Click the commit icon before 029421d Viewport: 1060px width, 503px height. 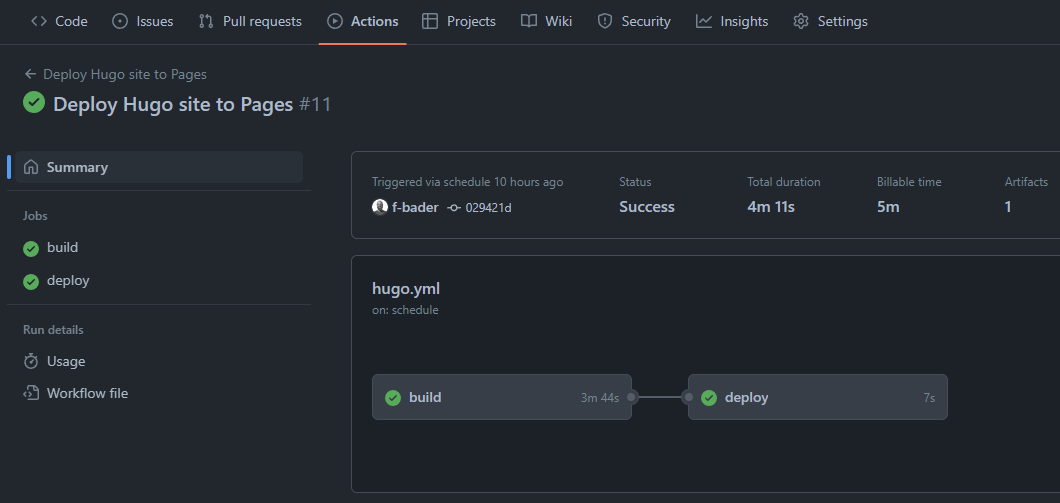click(x=454, y=208)
